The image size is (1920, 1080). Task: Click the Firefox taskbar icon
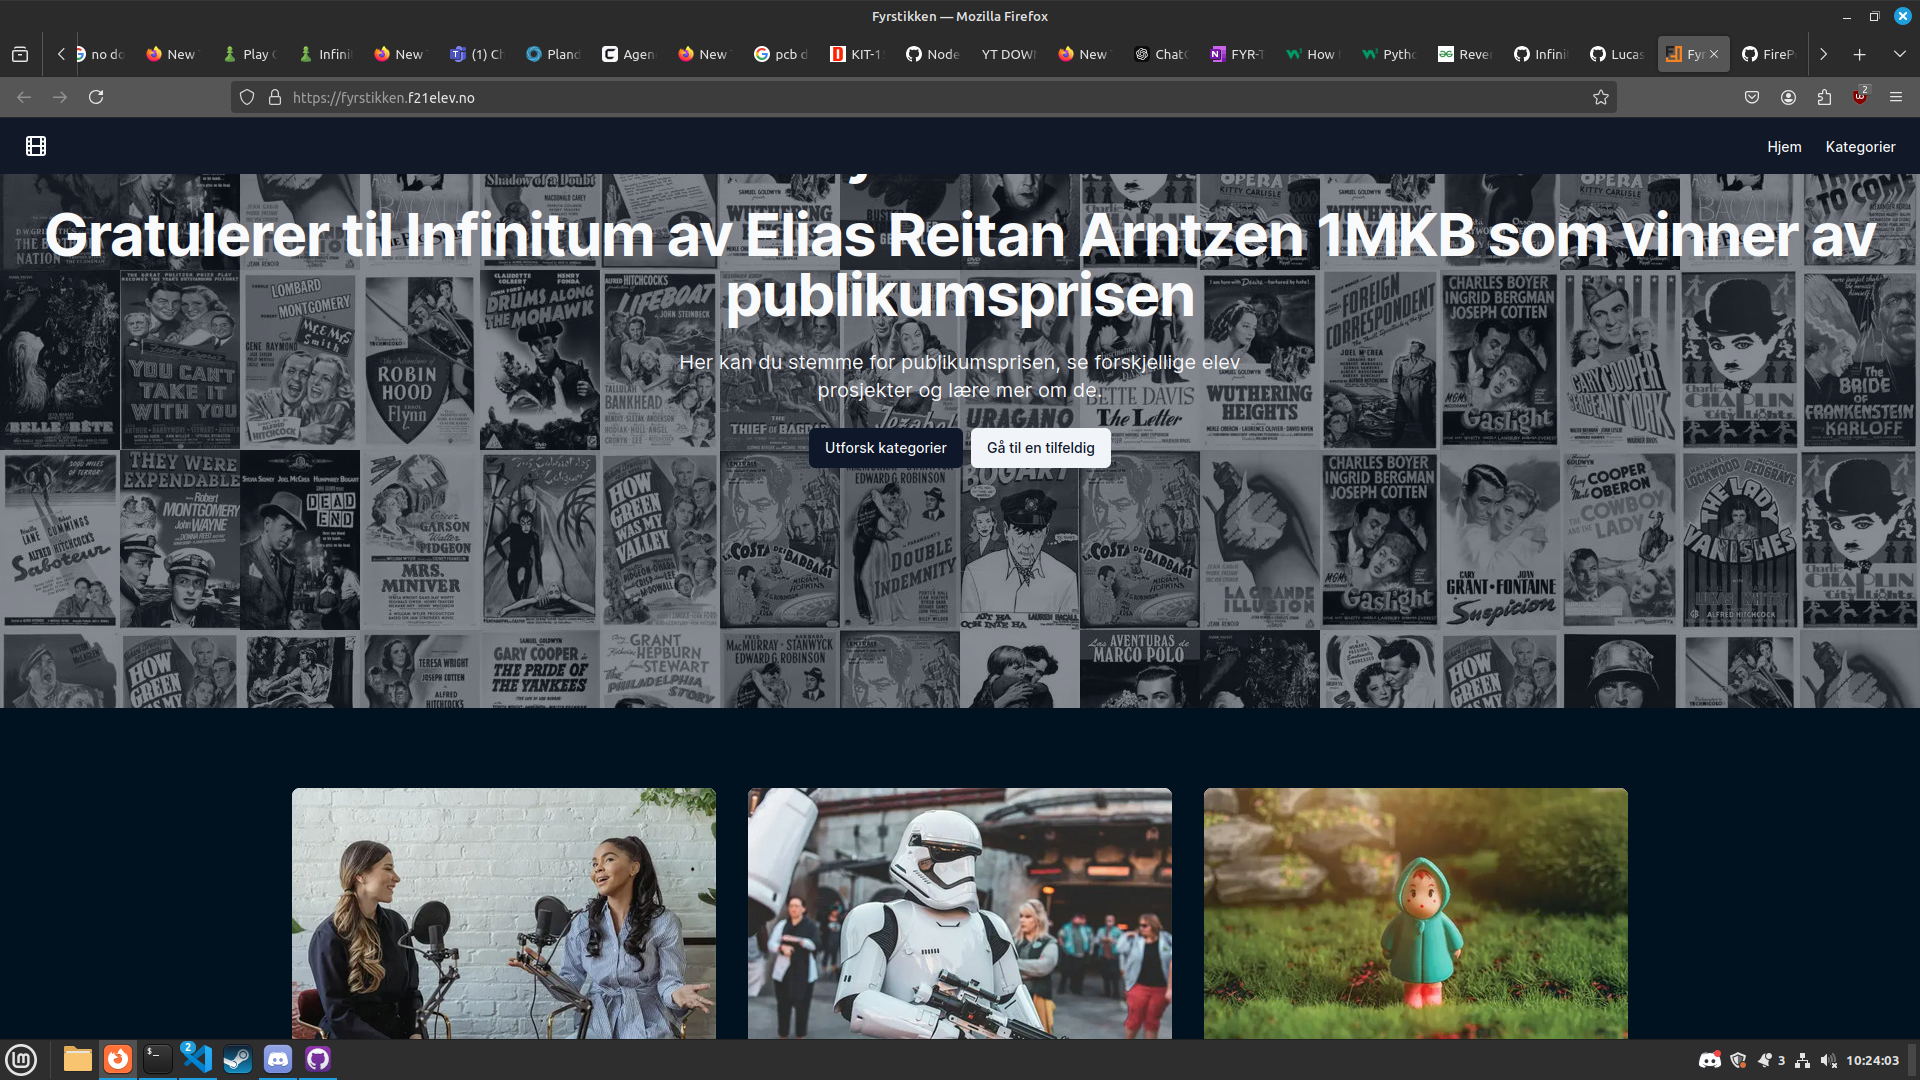(118, 1059)
